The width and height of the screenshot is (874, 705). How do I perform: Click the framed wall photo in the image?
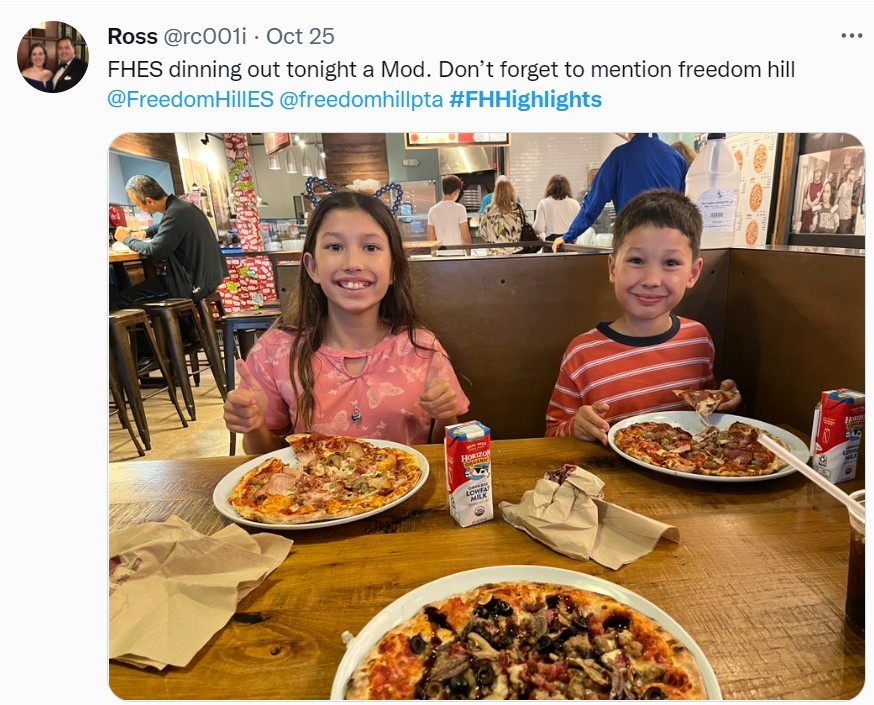tap(827, 191)
